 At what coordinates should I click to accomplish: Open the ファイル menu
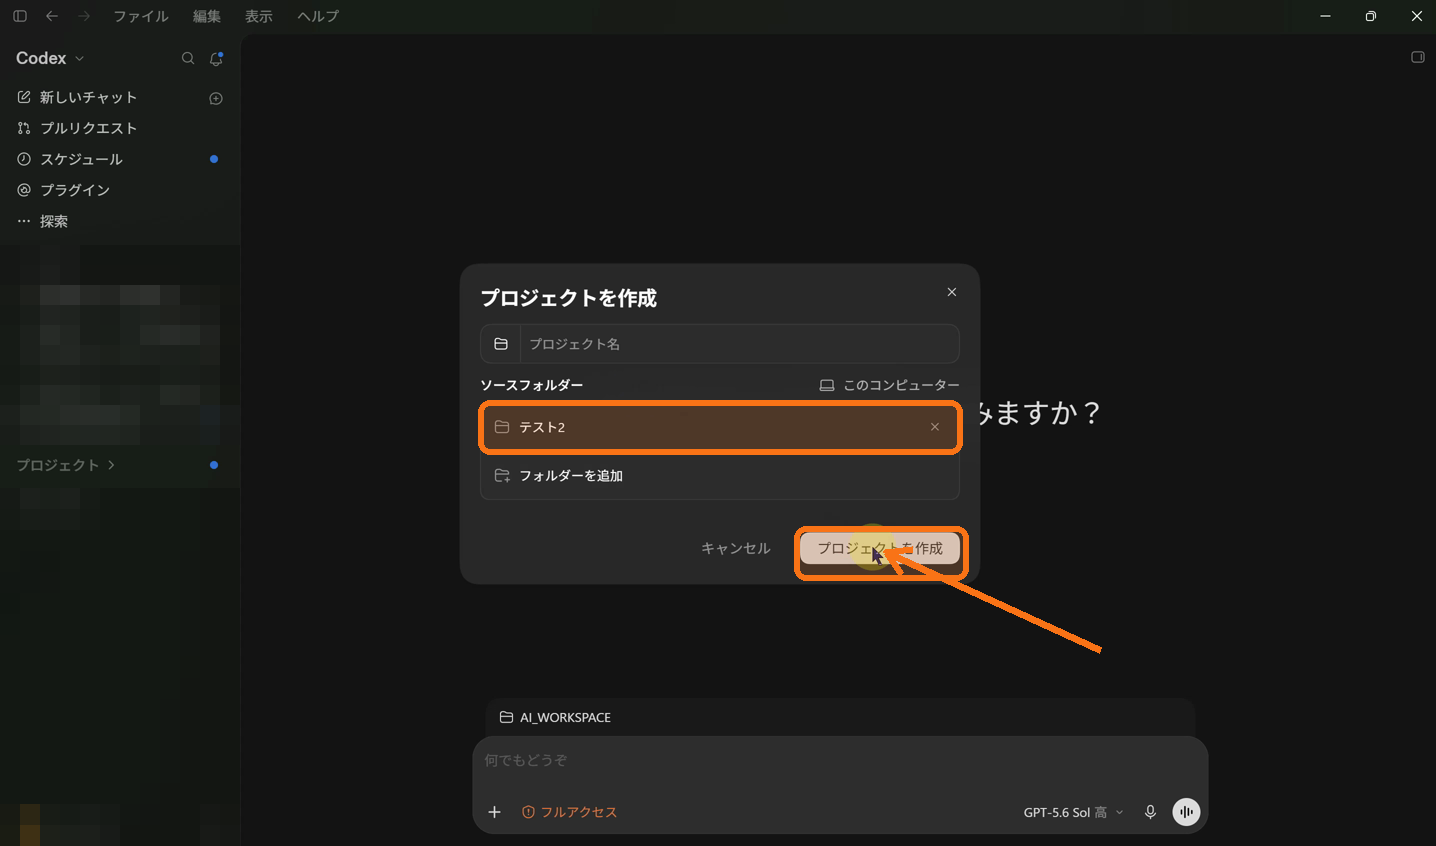click(141, 16)
